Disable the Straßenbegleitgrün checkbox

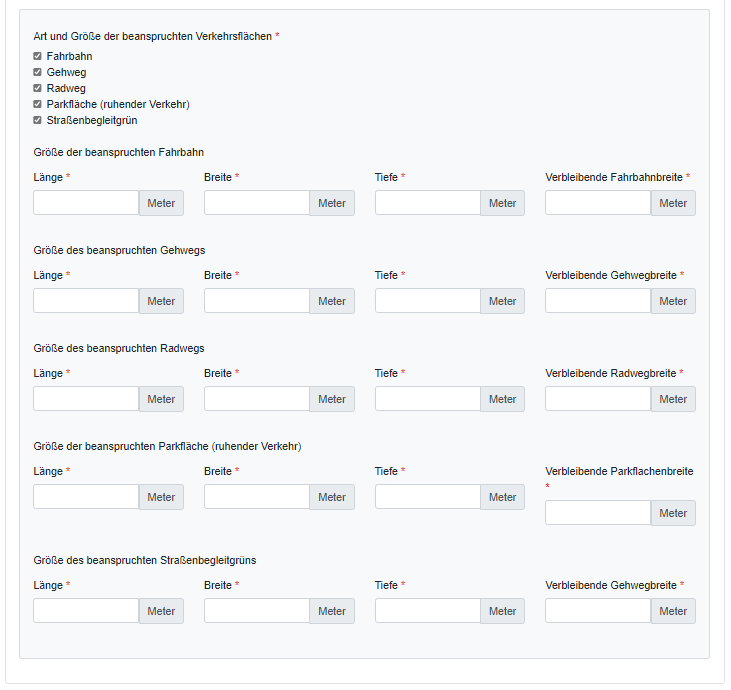coord(38,121)
